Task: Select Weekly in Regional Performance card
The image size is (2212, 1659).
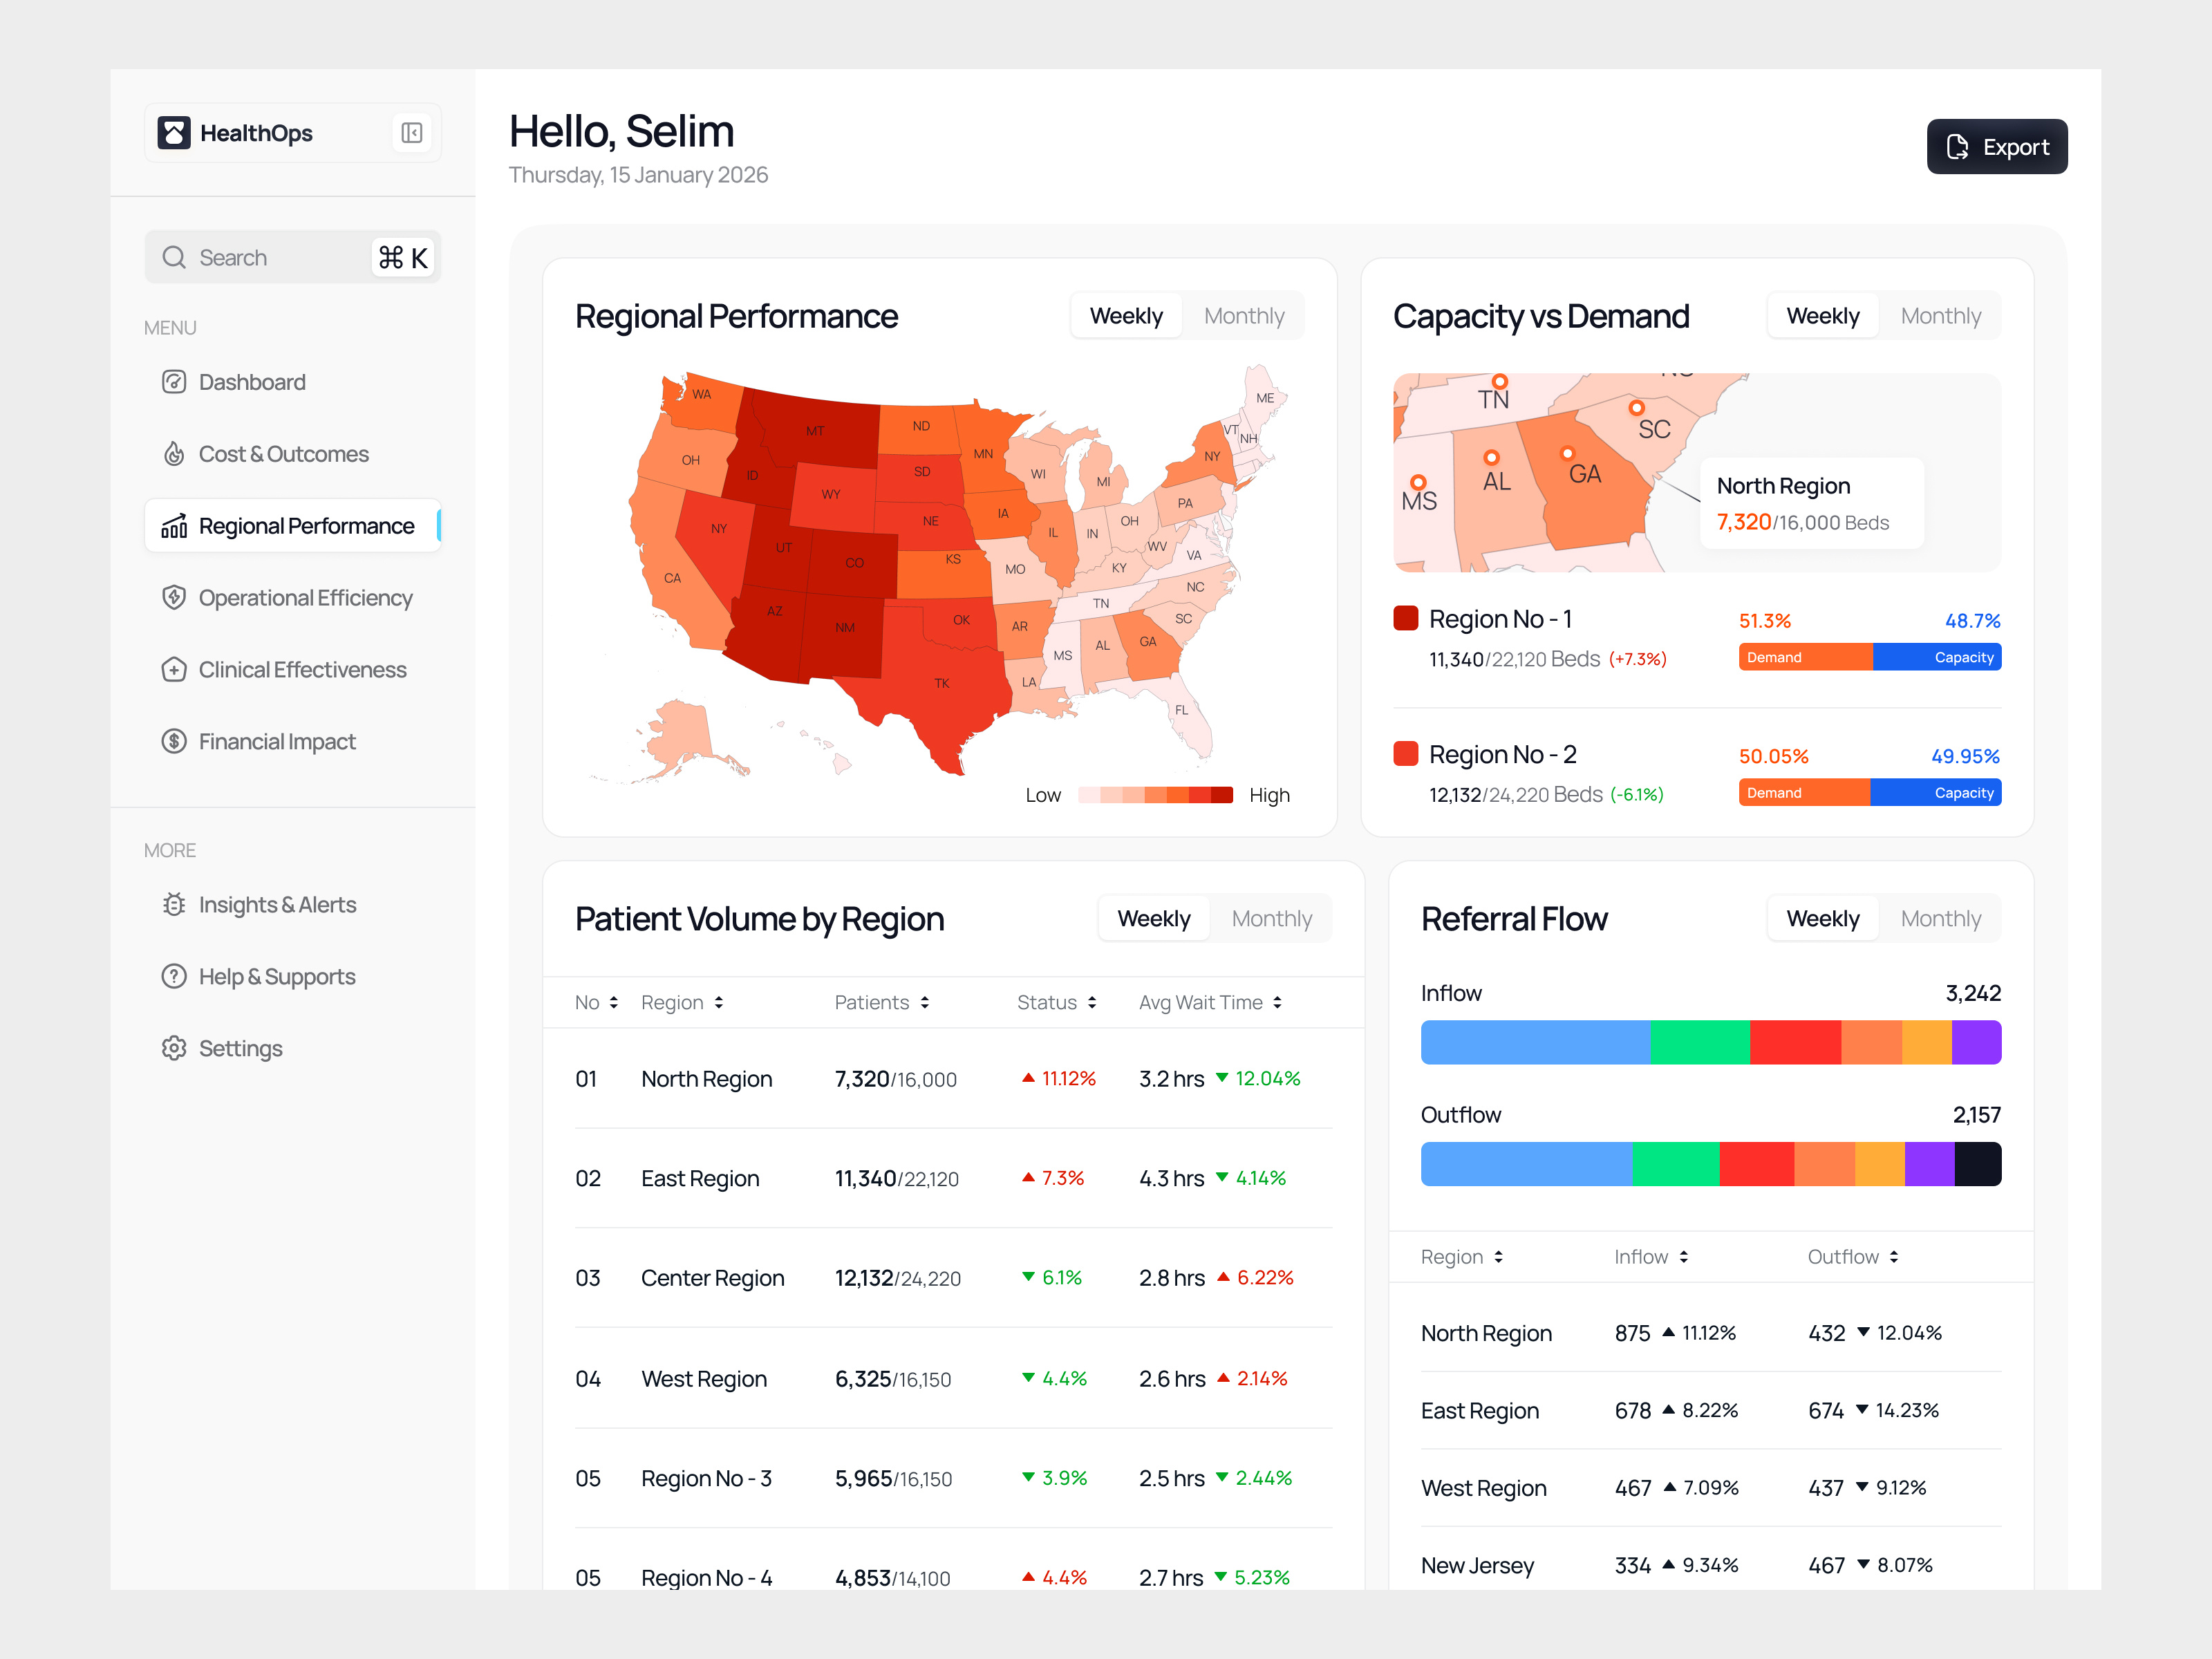Action: (1126, 316)
